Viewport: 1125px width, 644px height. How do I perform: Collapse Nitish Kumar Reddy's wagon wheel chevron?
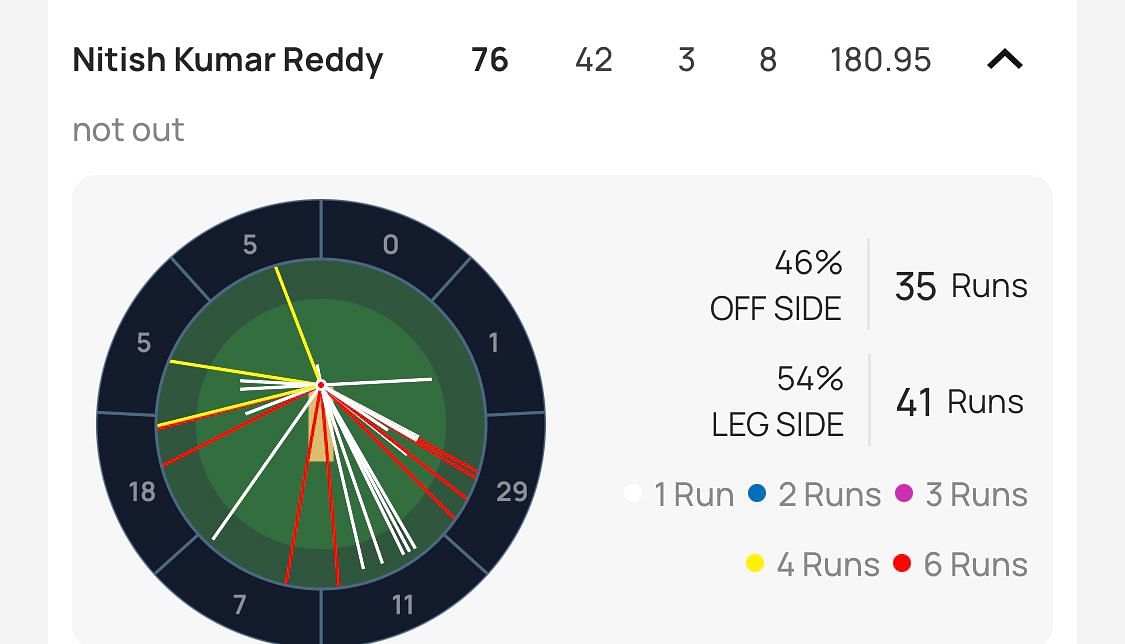click(x=1004, y=60)
